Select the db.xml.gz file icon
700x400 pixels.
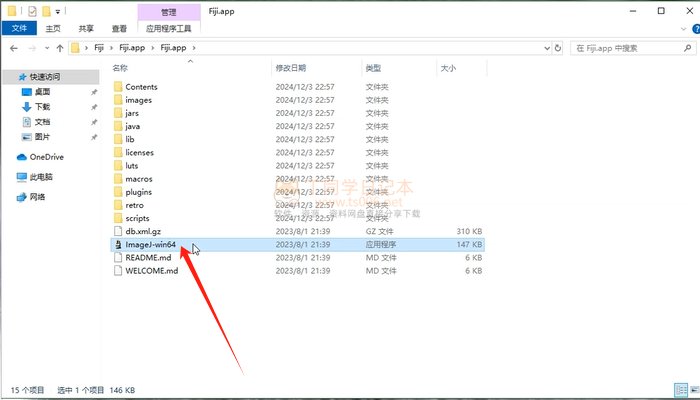[118, 231]
